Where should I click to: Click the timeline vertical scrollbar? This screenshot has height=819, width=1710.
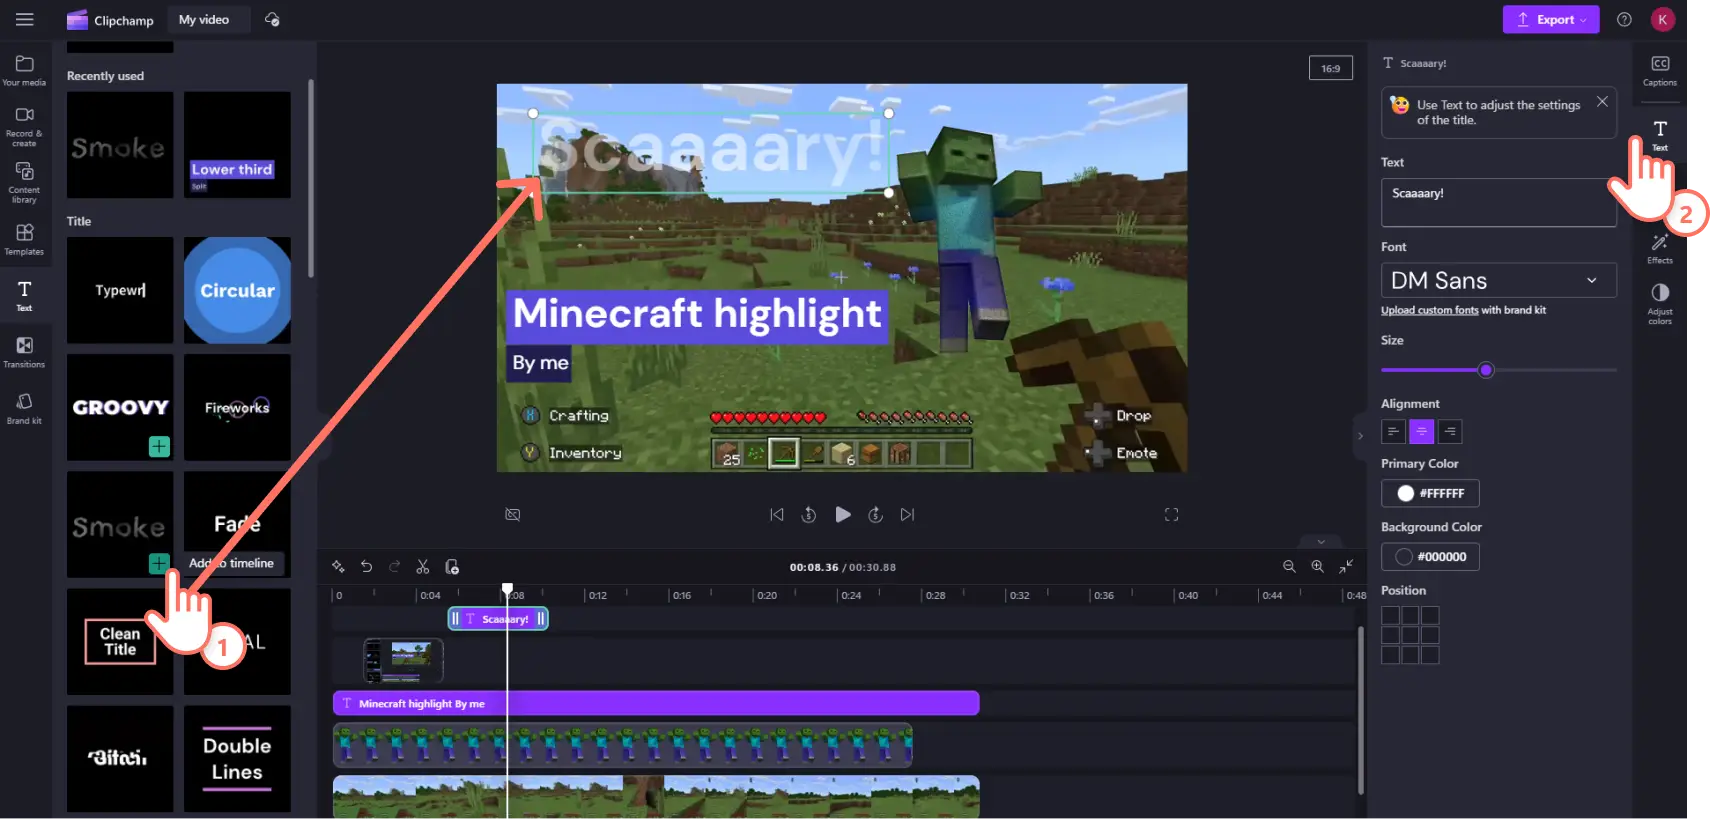click(1360, 710)
